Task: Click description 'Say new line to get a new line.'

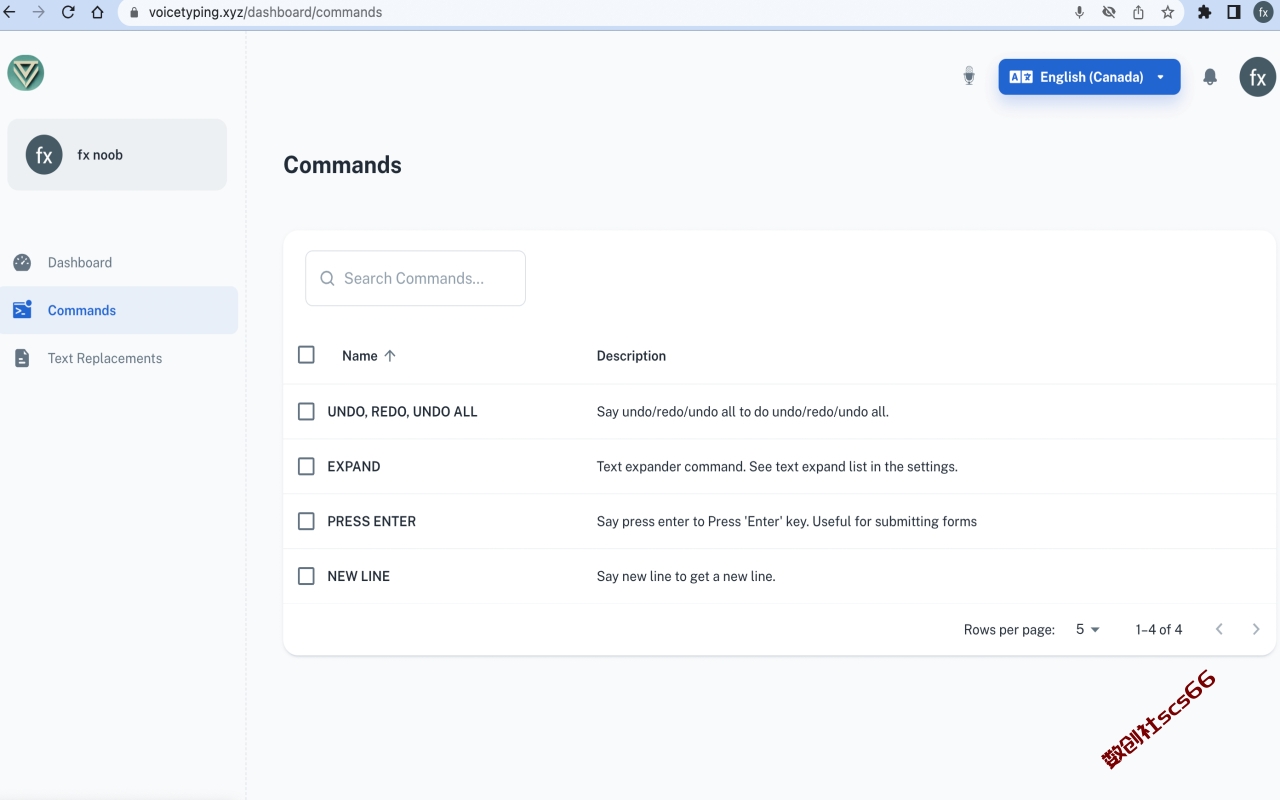Action: tap(686, 576)
